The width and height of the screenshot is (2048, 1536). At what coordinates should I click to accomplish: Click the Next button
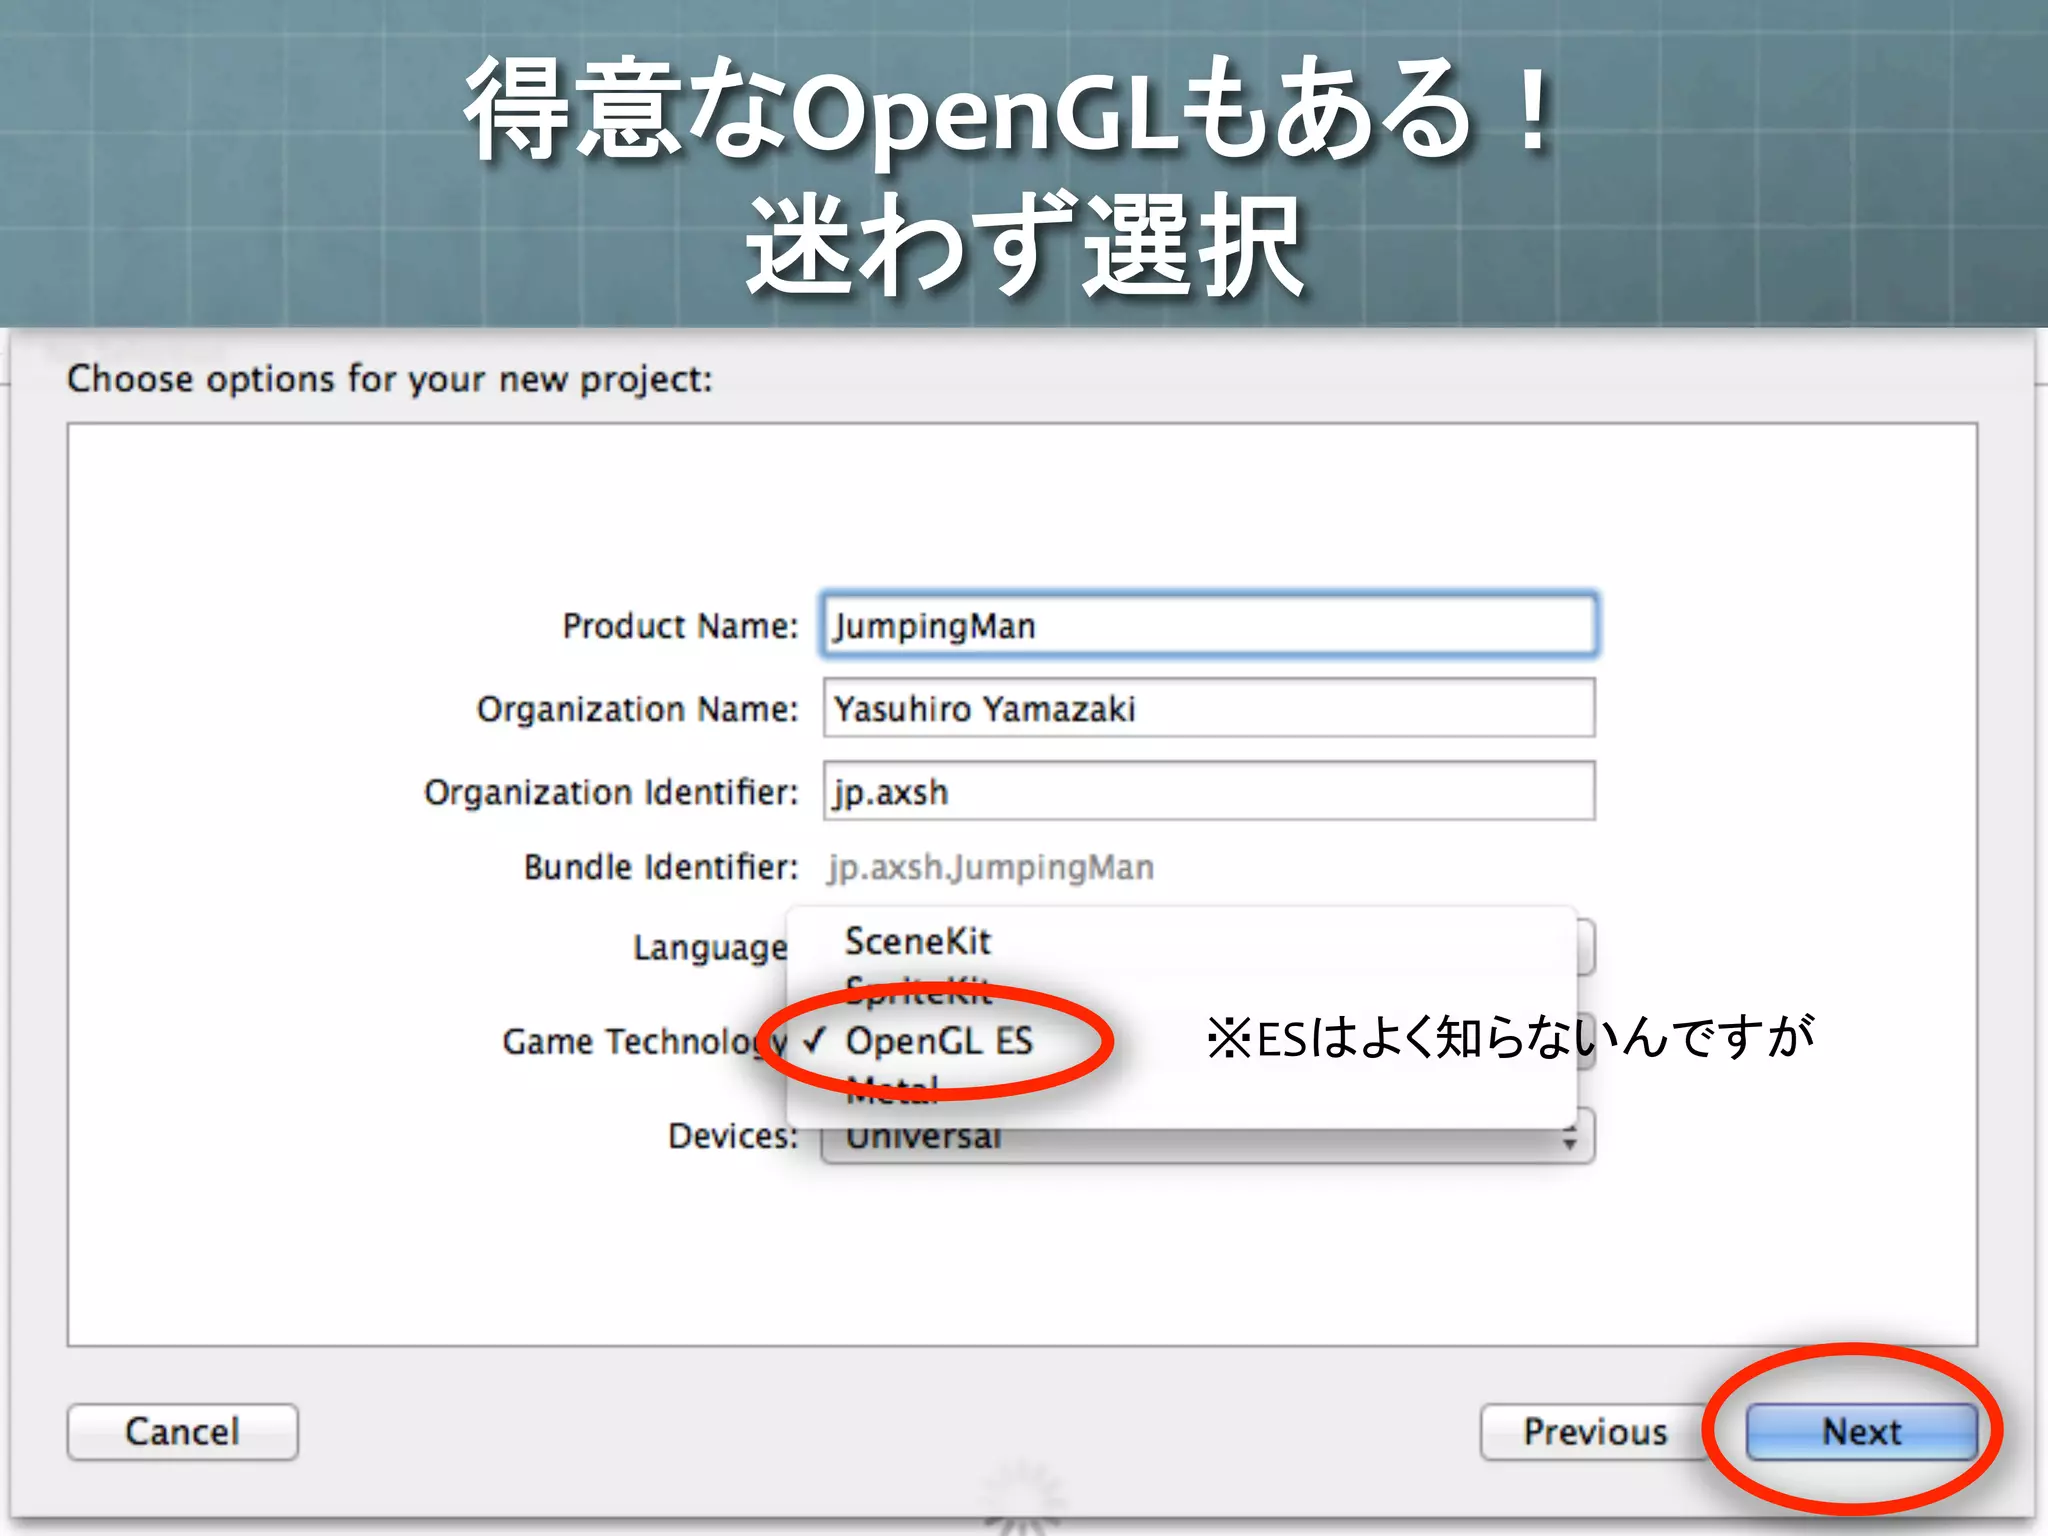[x=1861, y=1431]
